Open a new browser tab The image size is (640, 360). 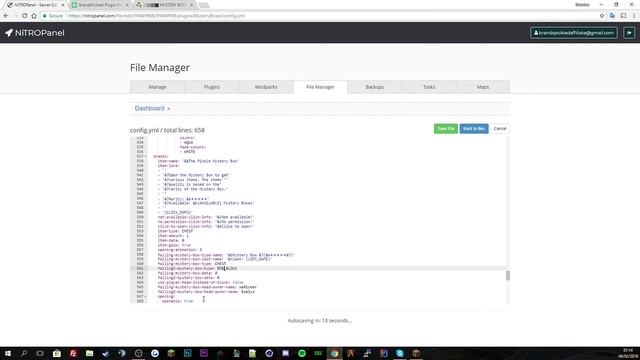click(204, 5)
